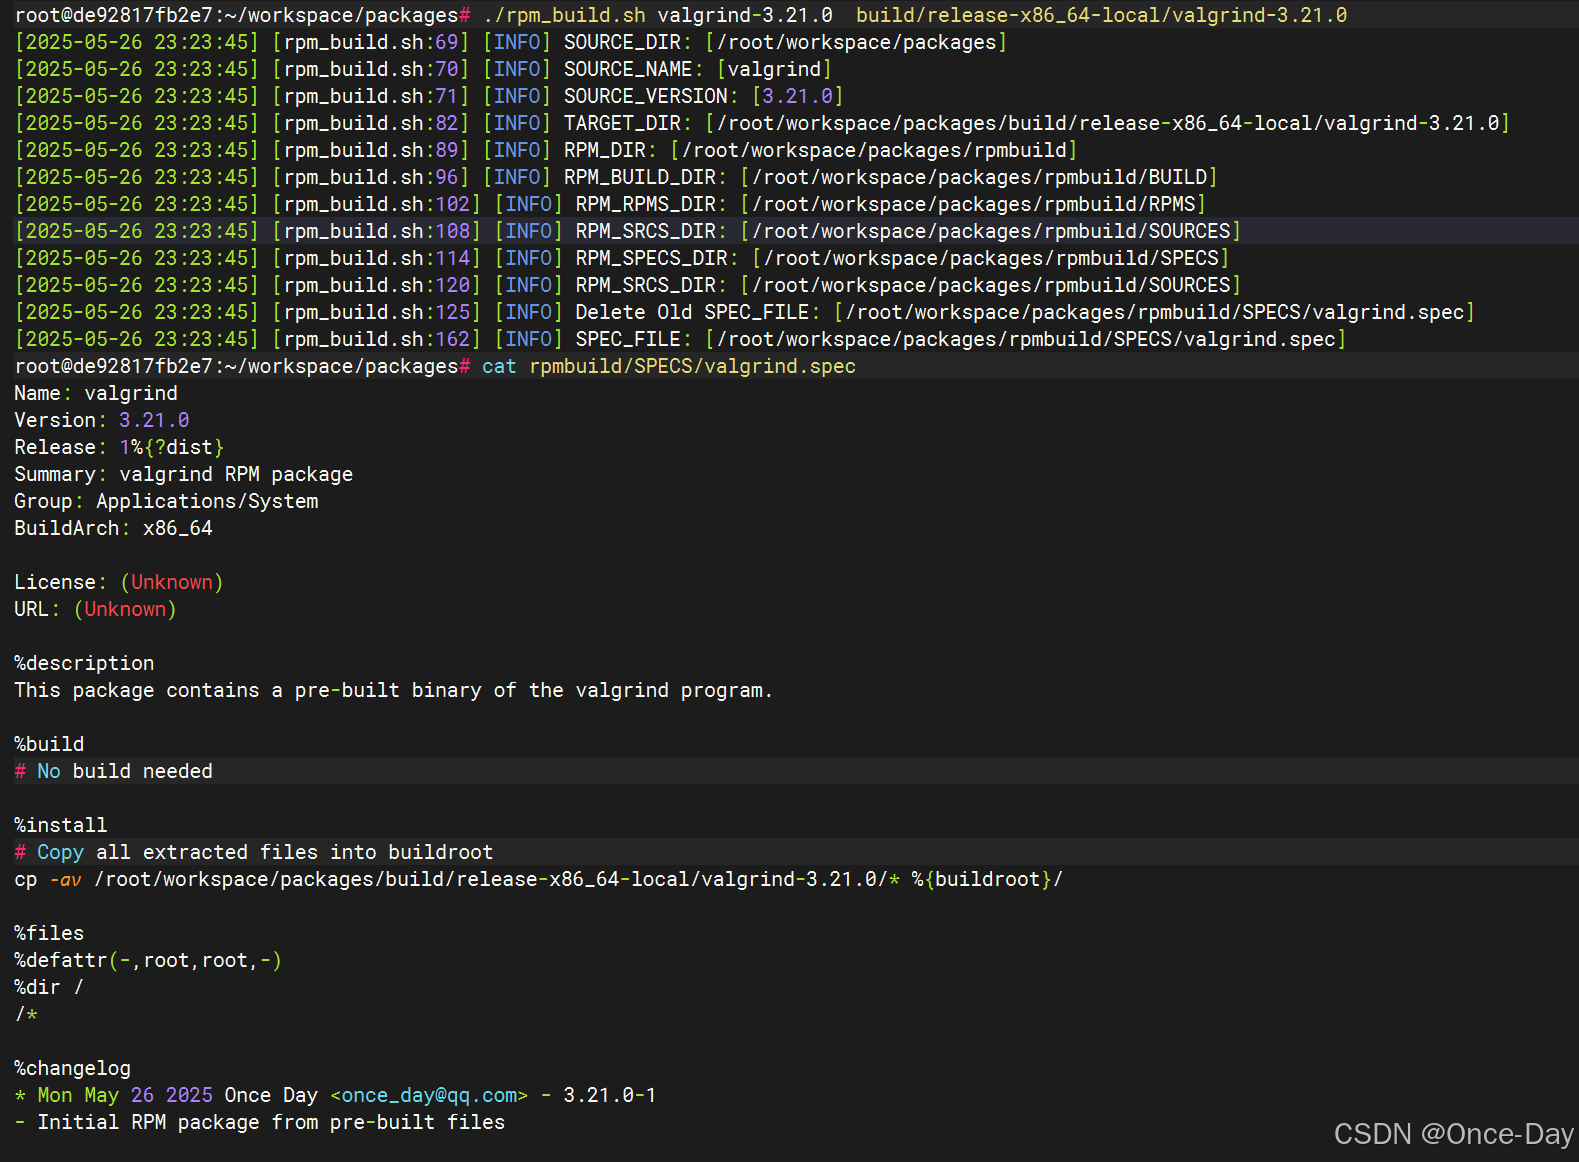The height and width of the screenshot is (1162, 1579).
Task: Click the 'SOURCE_VERSION:' log label
Action: [x=651, y=96]
